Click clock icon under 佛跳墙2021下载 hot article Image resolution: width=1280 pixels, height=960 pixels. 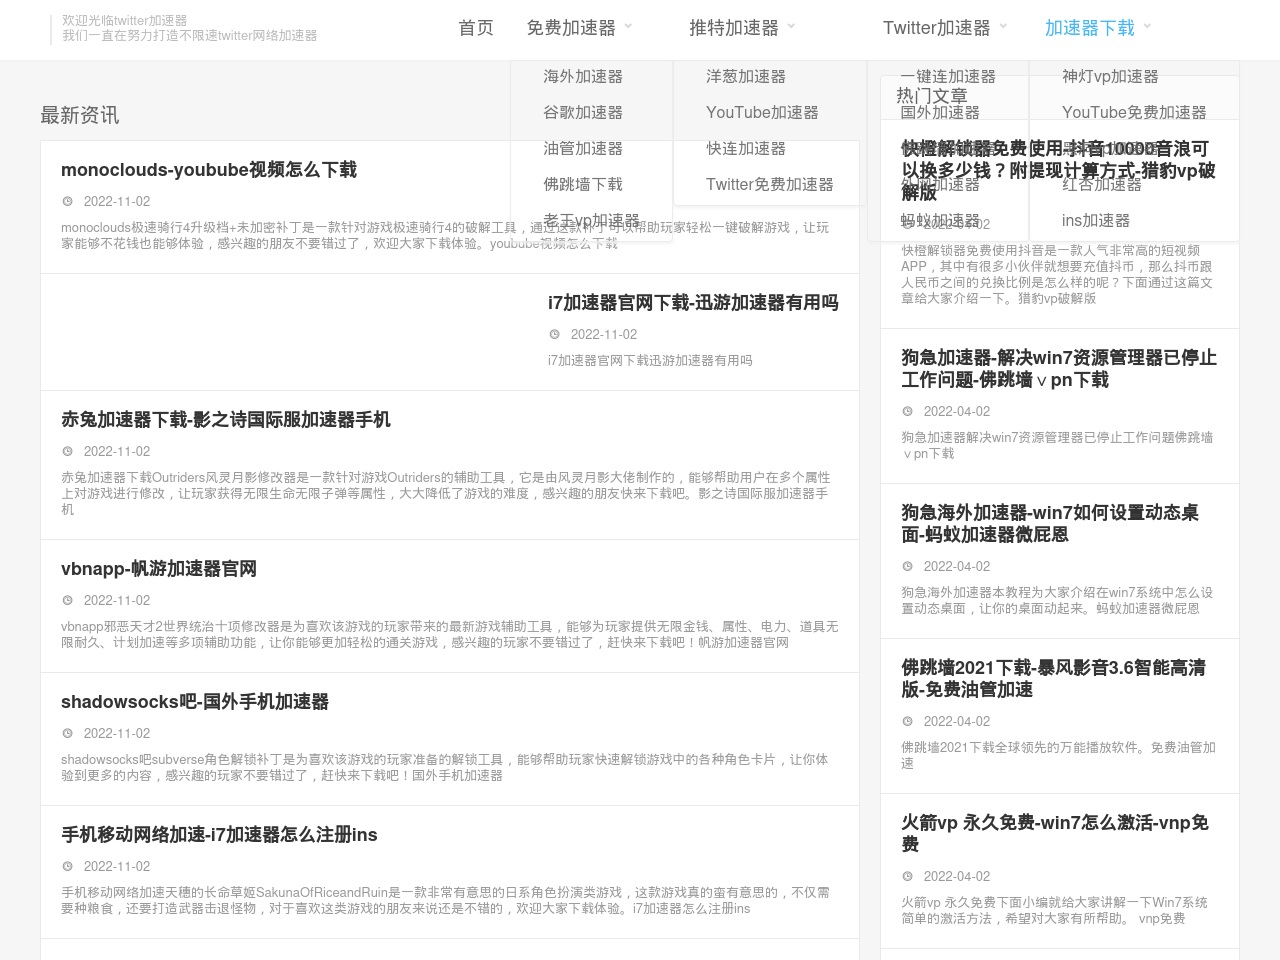tap(908, 721)
